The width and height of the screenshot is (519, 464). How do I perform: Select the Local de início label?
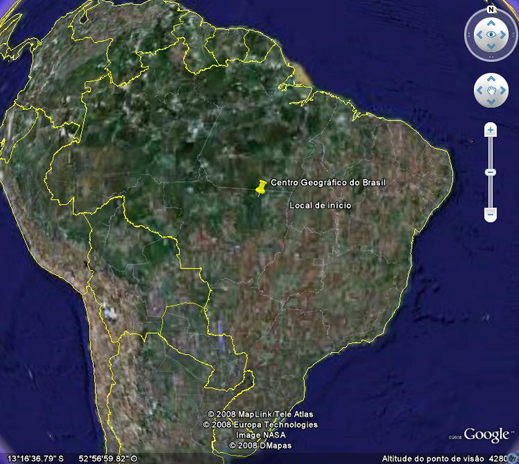coord(320,205)
